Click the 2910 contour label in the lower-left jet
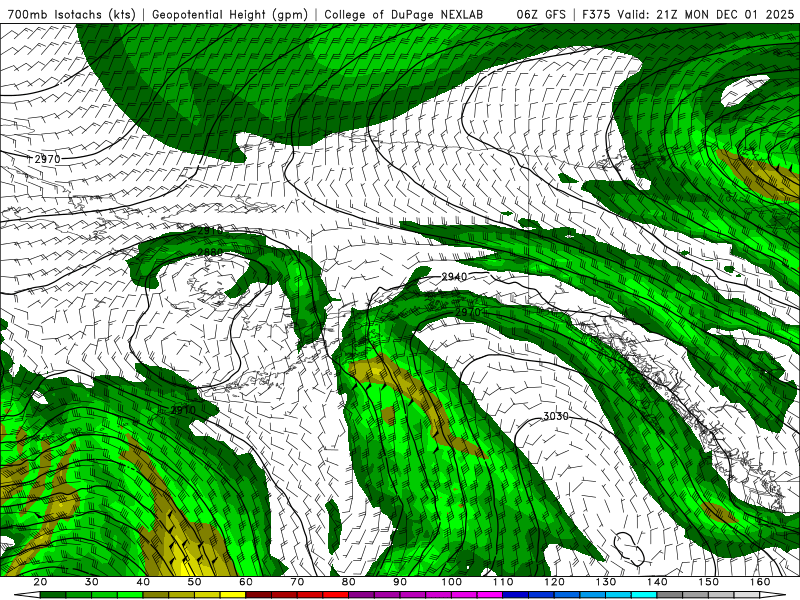The width and height of the screenshot is (800, 600). point(183,410)
